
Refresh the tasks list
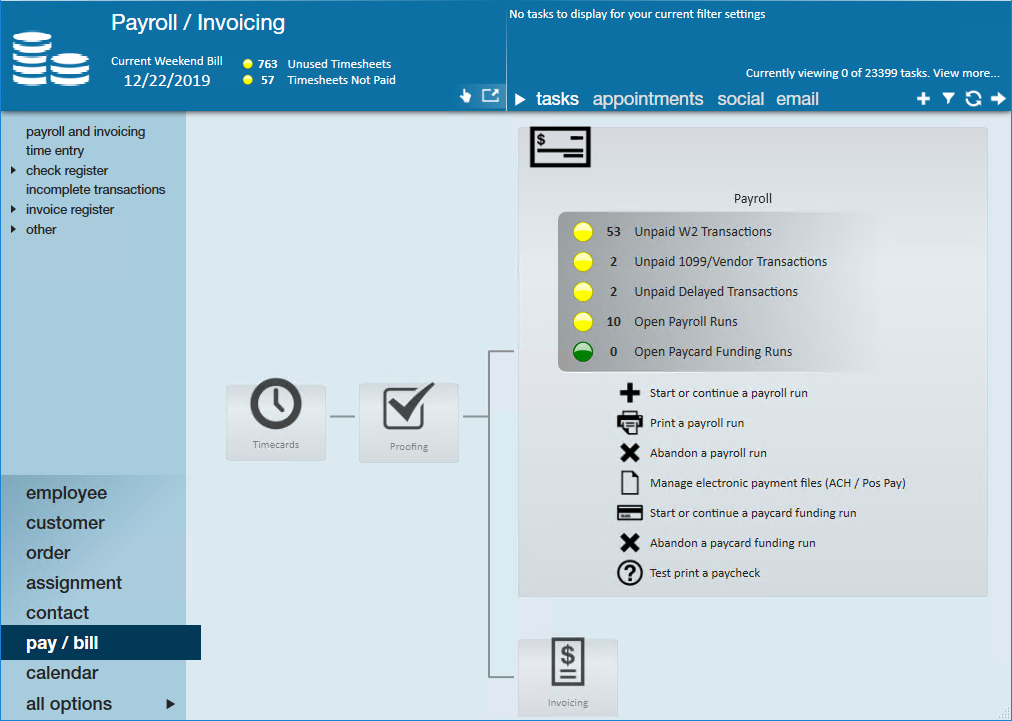pos(973,99)
